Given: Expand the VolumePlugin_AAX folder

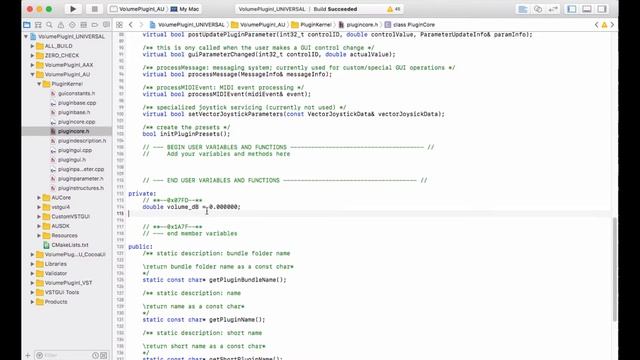Looking at the screenshot, I should pos(33,65).
